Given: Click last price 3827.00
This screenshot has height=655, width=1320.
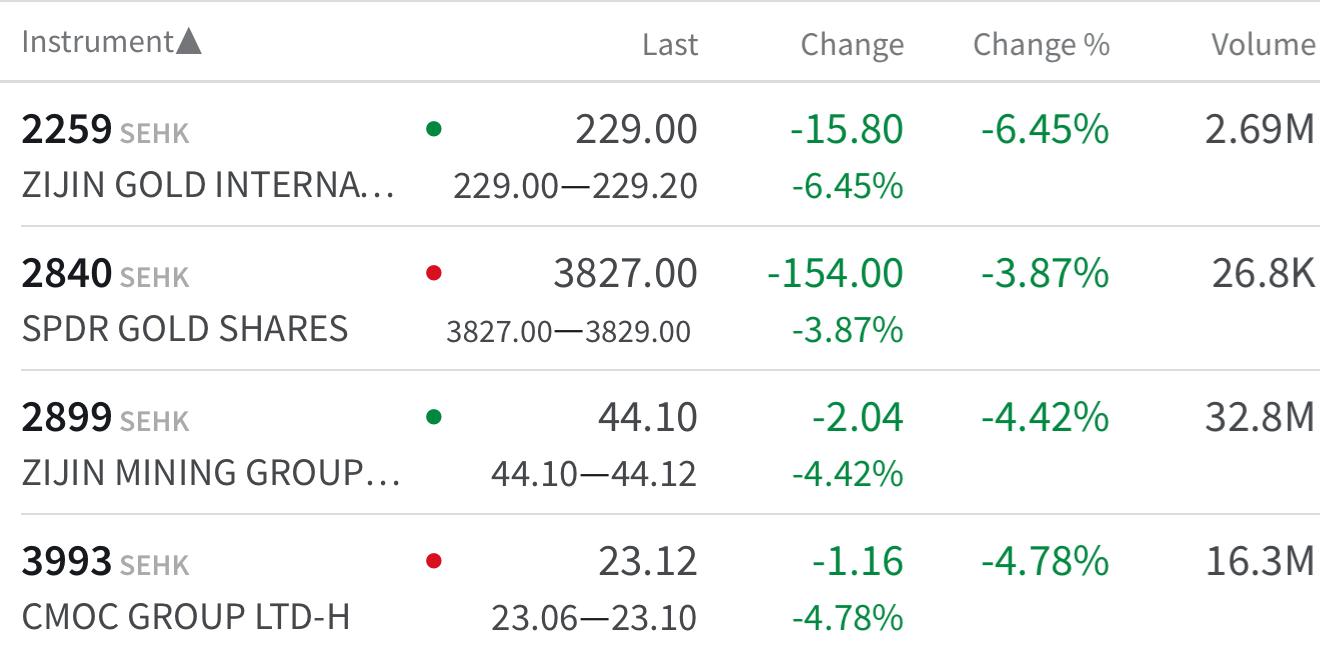Looking at the screenshot, I should pyautogui.click(x=625, y=273).
